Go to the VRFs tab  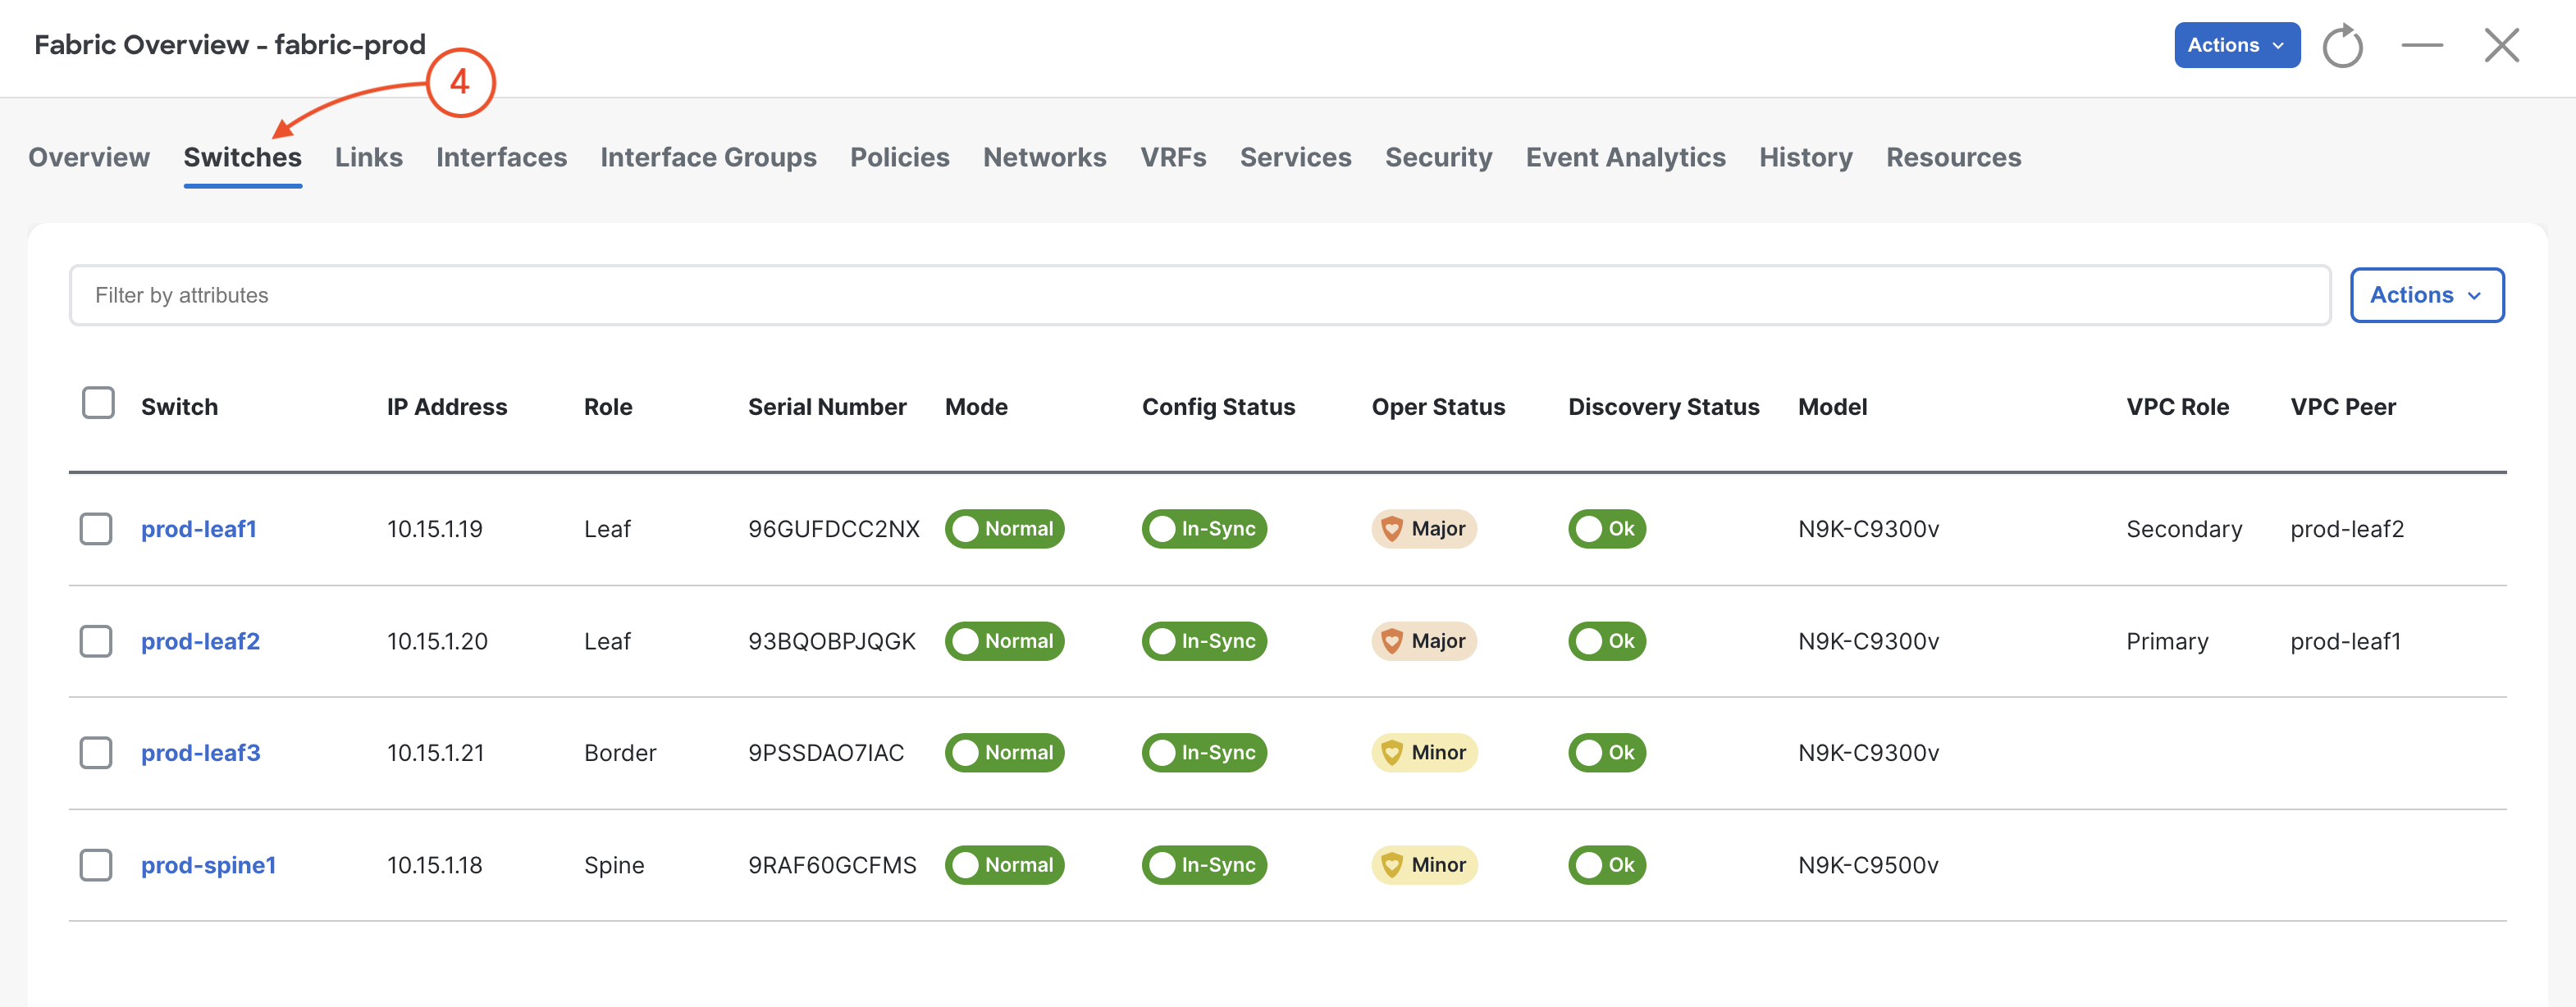coord(1173,158)
